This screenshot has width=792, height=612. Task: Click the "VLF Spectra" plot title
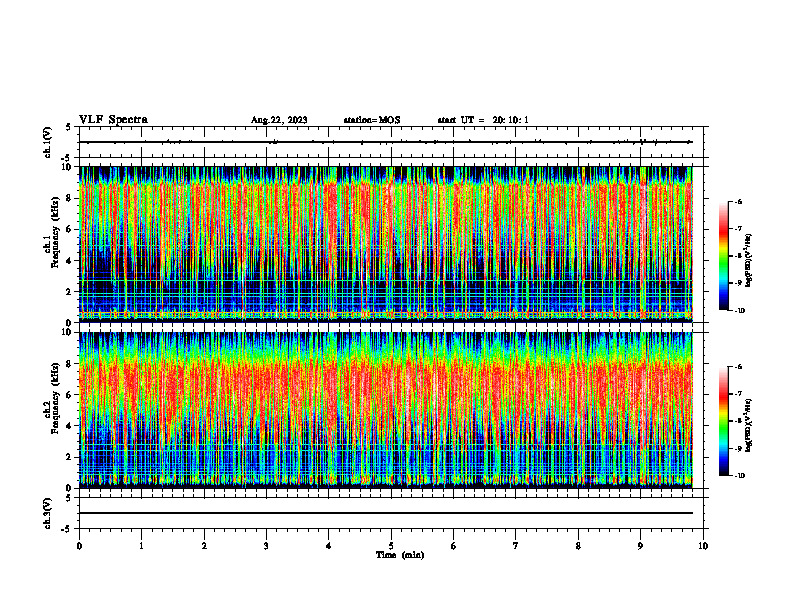pos(113,120)
